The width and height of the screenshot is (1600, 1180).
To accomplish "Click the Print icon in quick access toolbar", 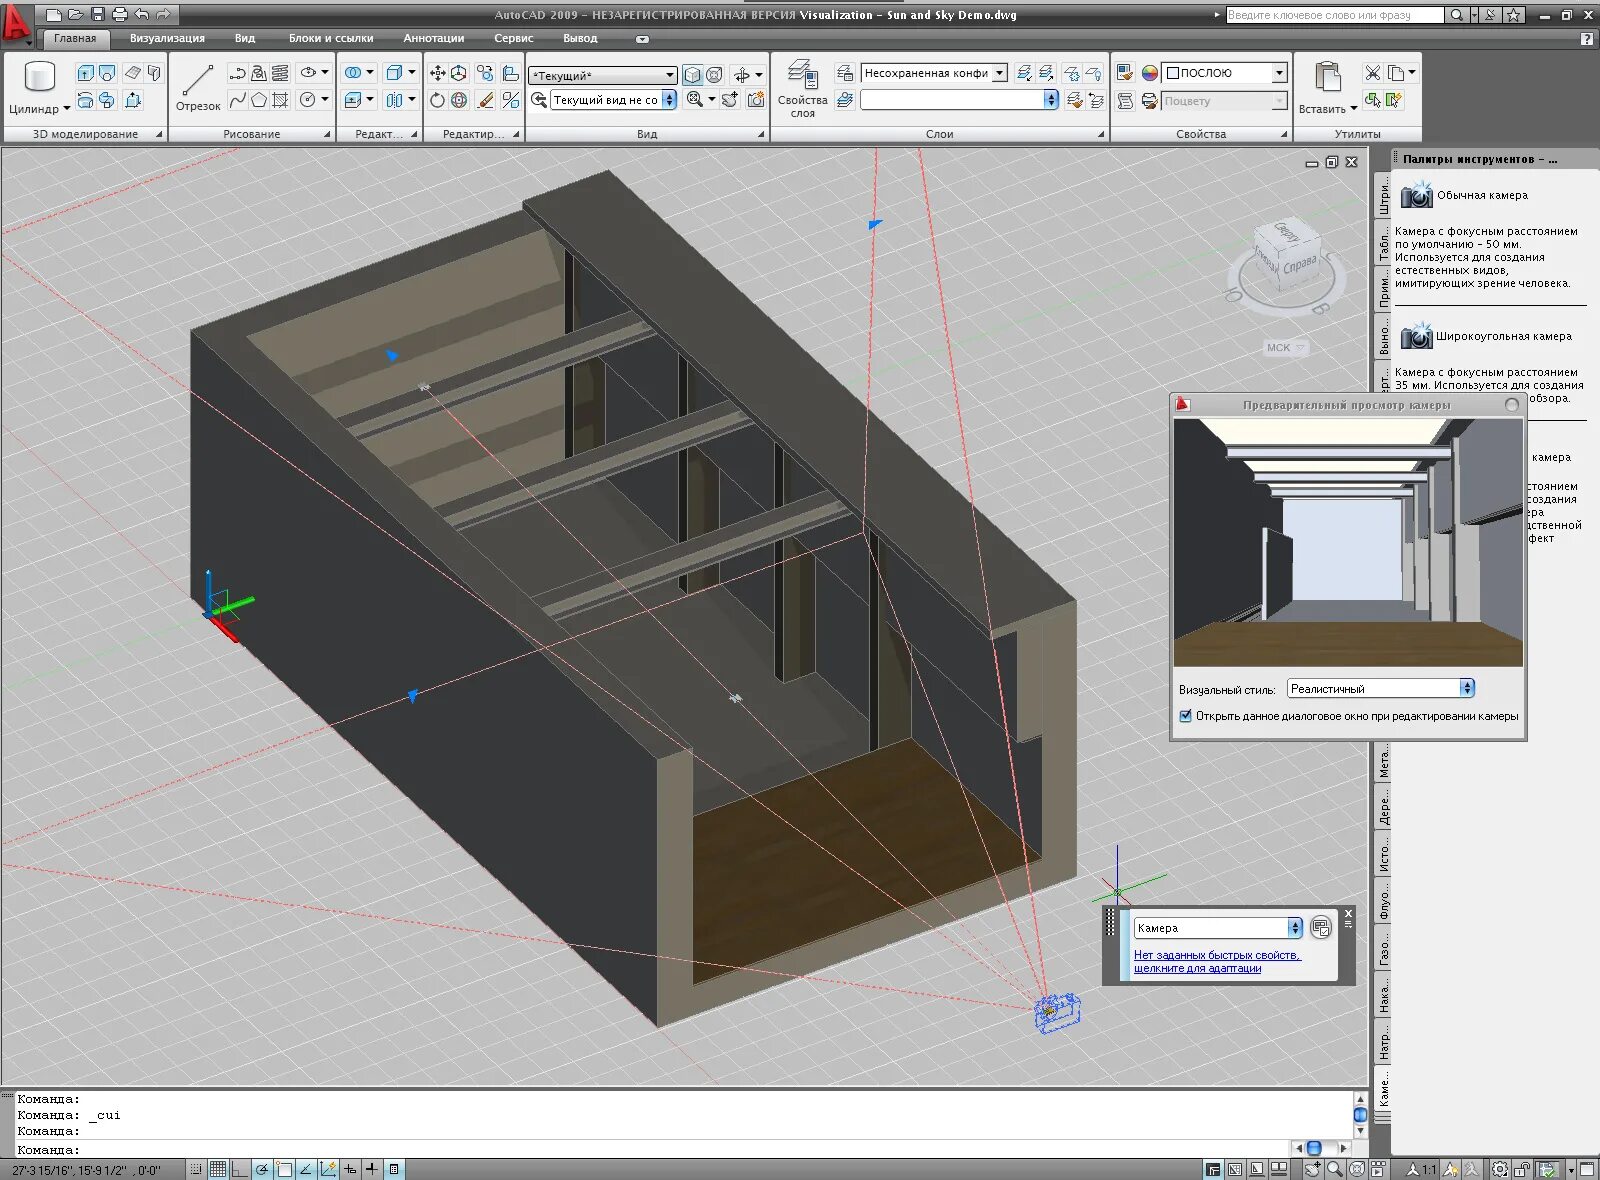I will (119, 14).
